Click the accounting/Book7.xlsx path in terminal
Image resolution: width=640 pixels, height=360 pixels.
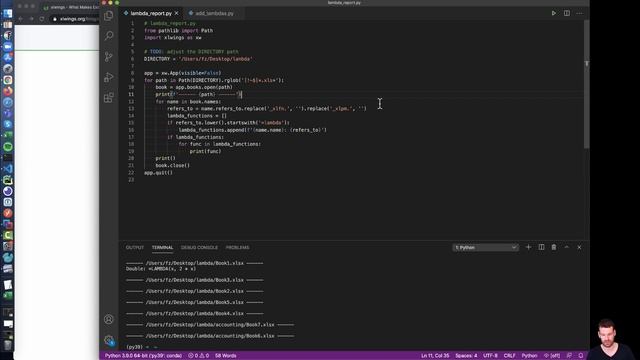click(210, 325)
